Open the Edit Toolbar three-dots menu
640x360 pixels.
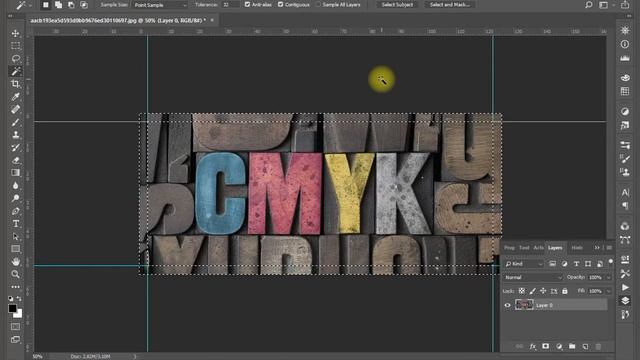coord(16,287)
